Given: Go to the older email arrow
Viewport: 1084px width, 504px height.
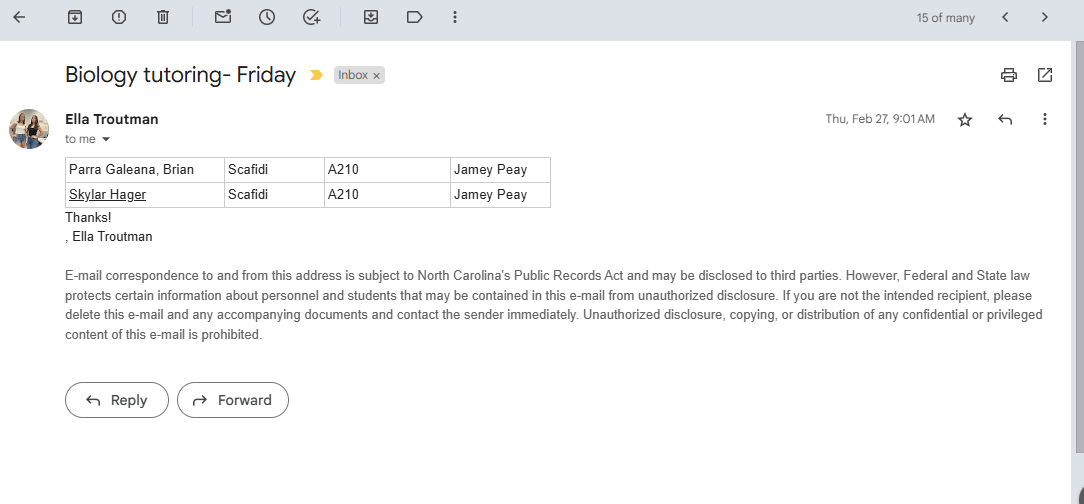Looking at the screenshot, I should pyautogui.click(x=1045, y=17).
